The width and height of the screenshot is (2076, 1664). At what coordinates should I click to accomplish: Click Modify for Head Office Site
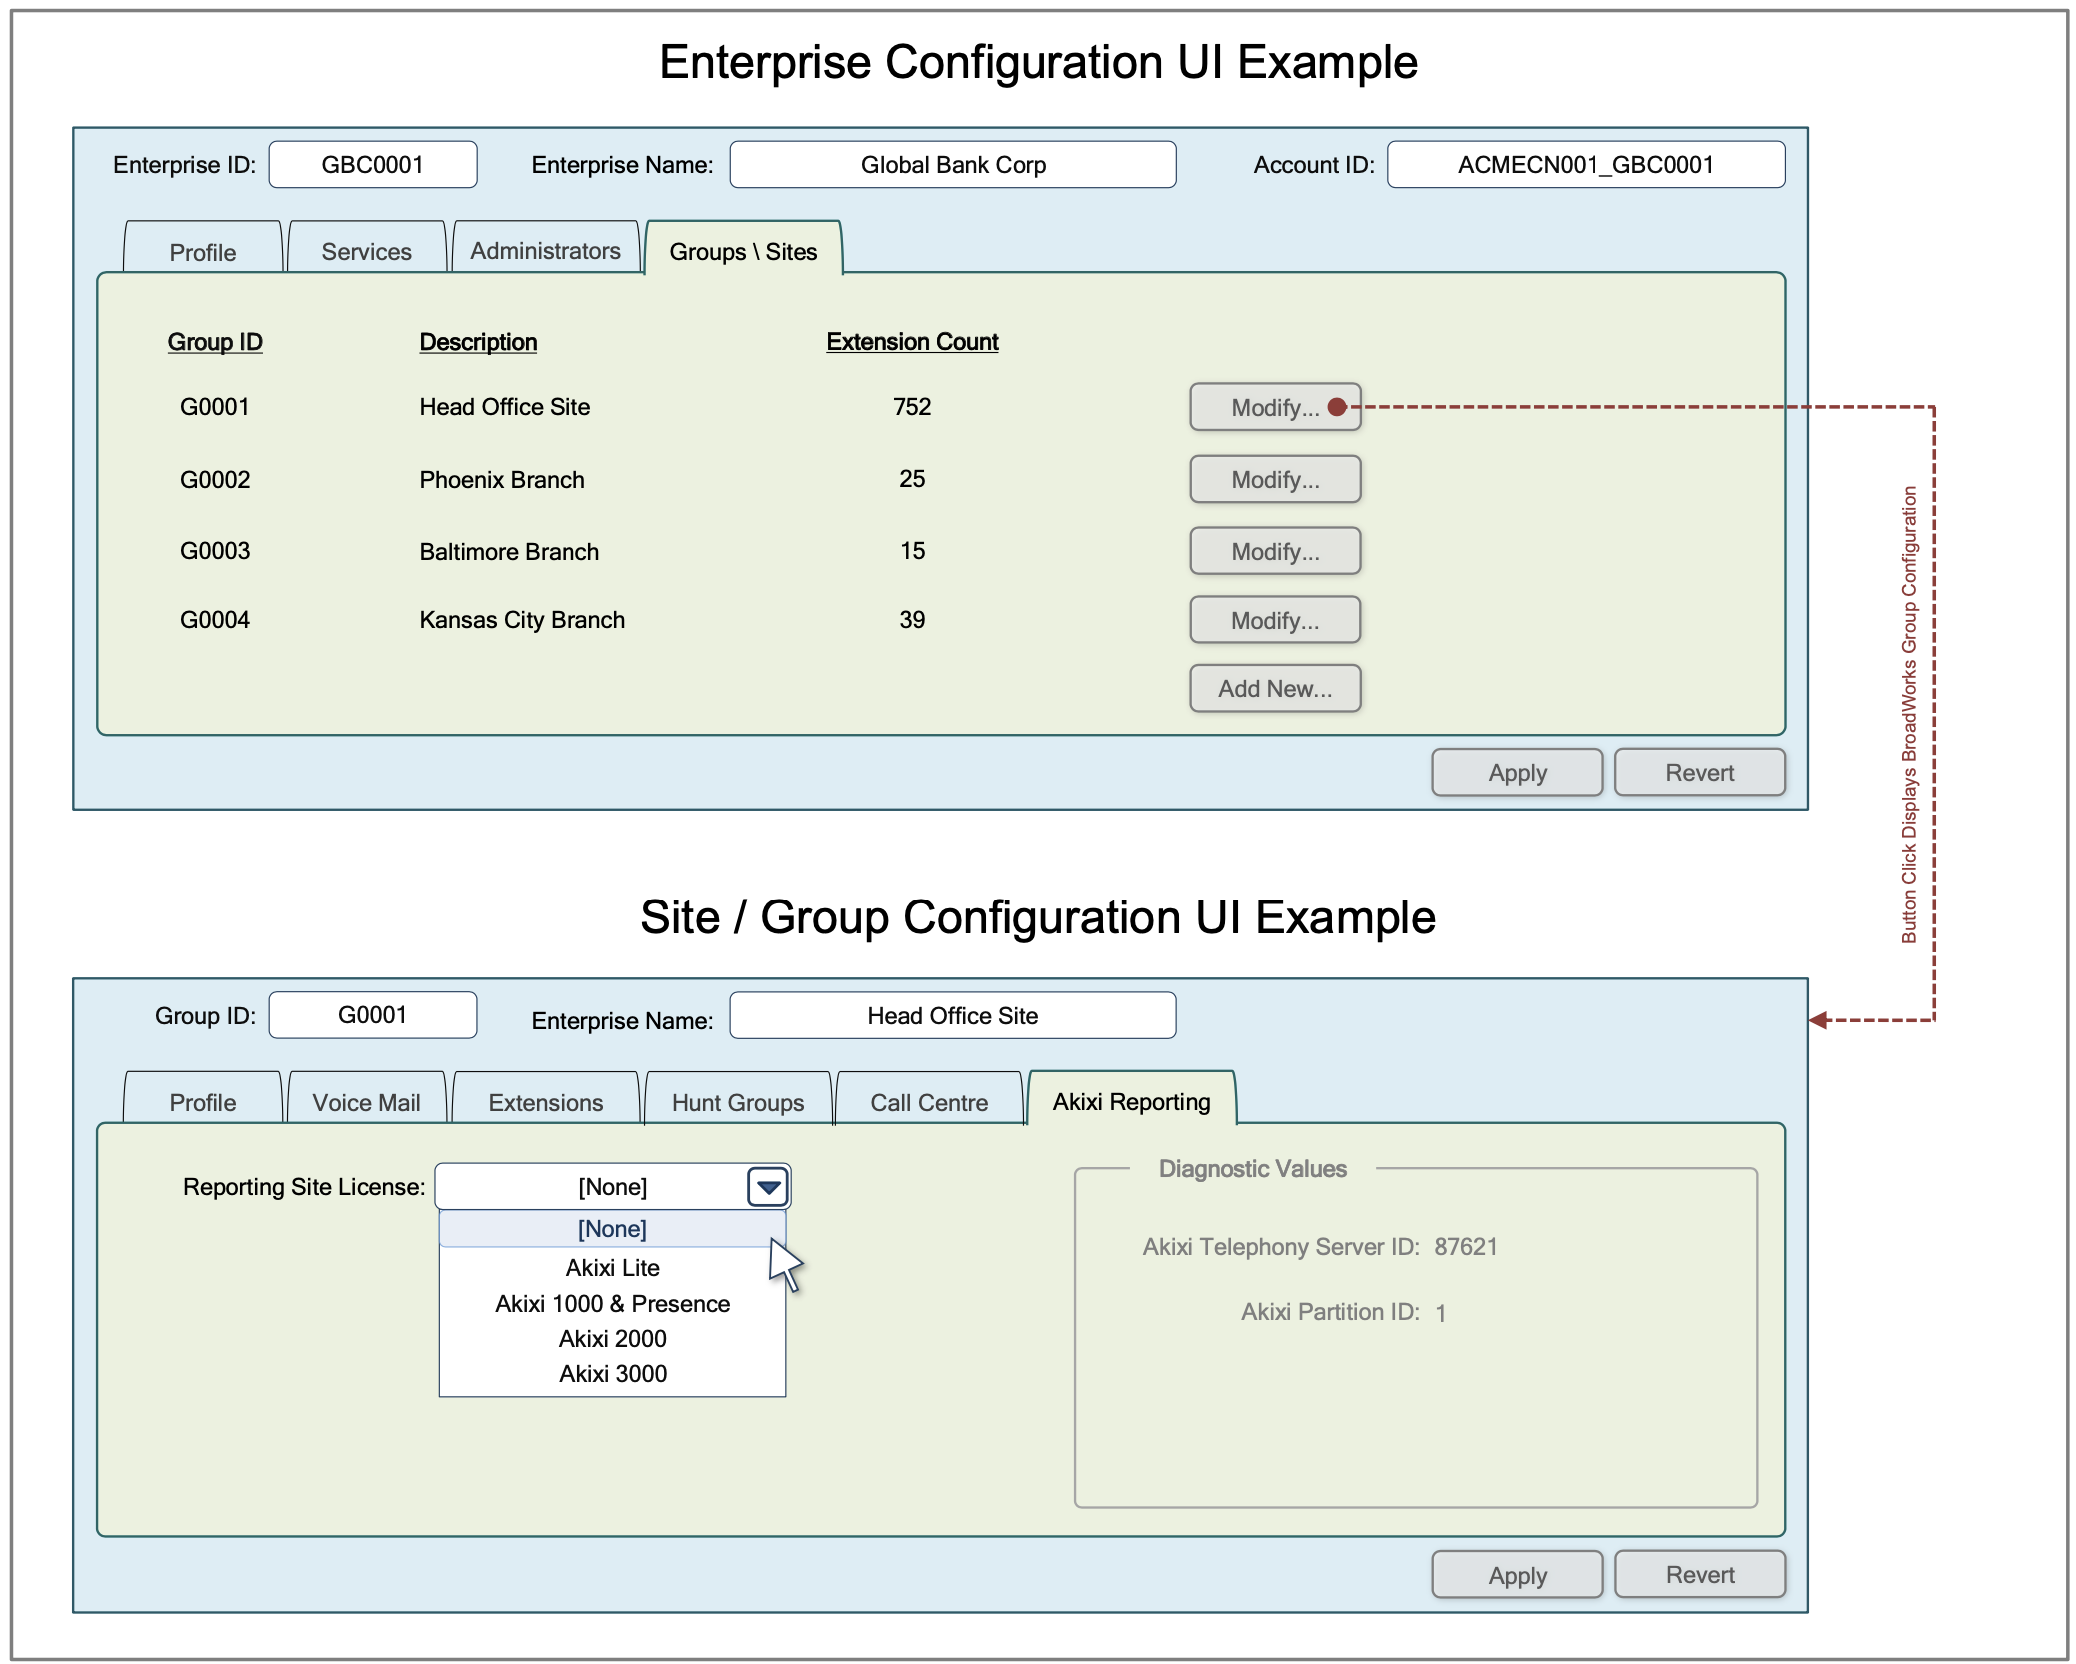(1274, 407)
